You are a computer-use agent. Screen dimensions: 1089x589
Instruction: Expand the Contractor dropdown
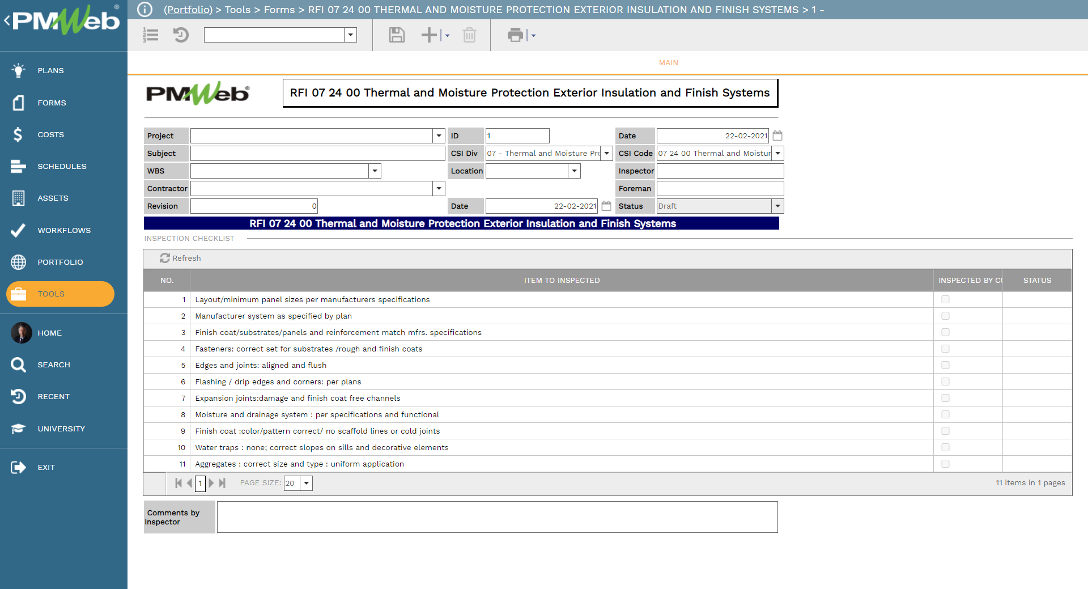pyautogui.click(x=439, y=188)
